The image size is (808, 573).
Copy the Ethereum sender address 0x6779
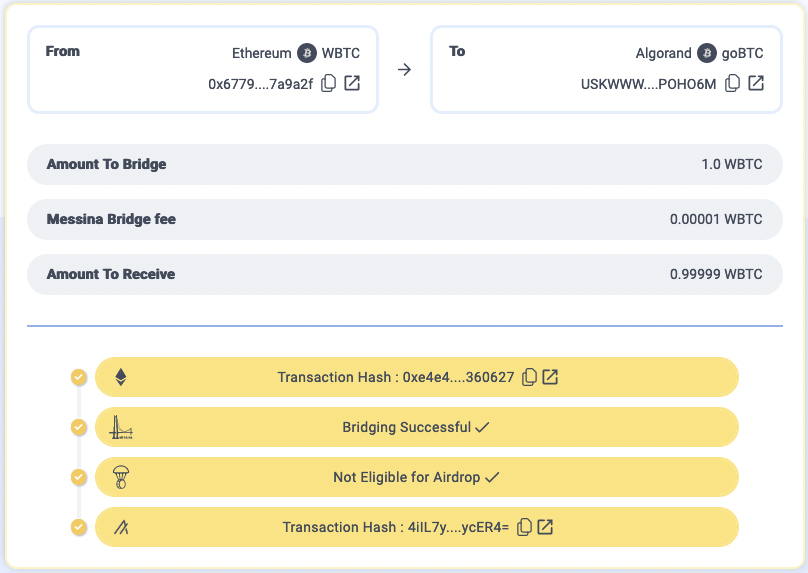[x=329, y=84]
